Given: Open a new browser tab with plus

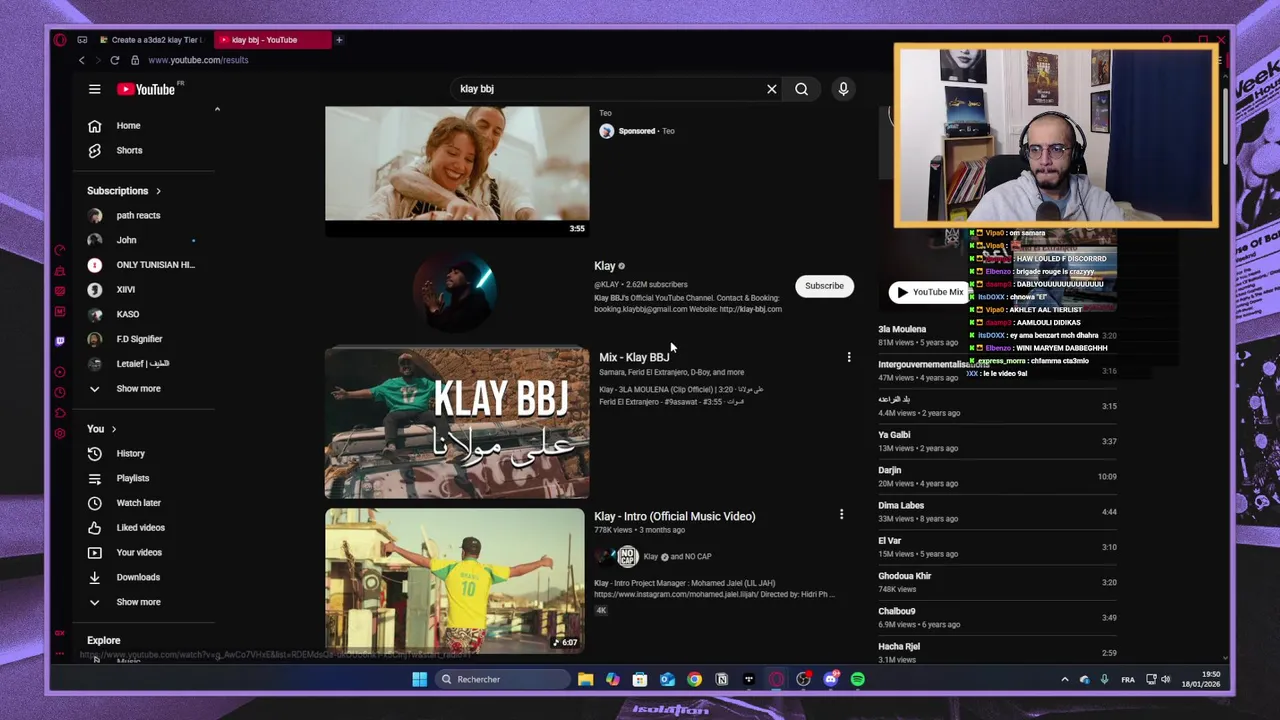Looking at the screenshot, I should point(339,40).
